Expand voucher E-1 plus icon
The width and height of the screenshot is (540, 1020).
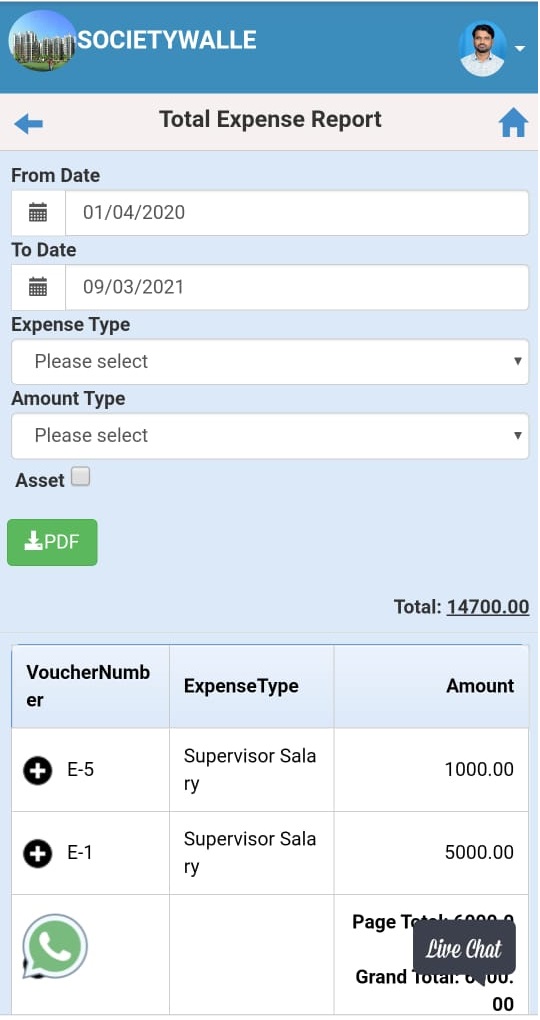38,853
